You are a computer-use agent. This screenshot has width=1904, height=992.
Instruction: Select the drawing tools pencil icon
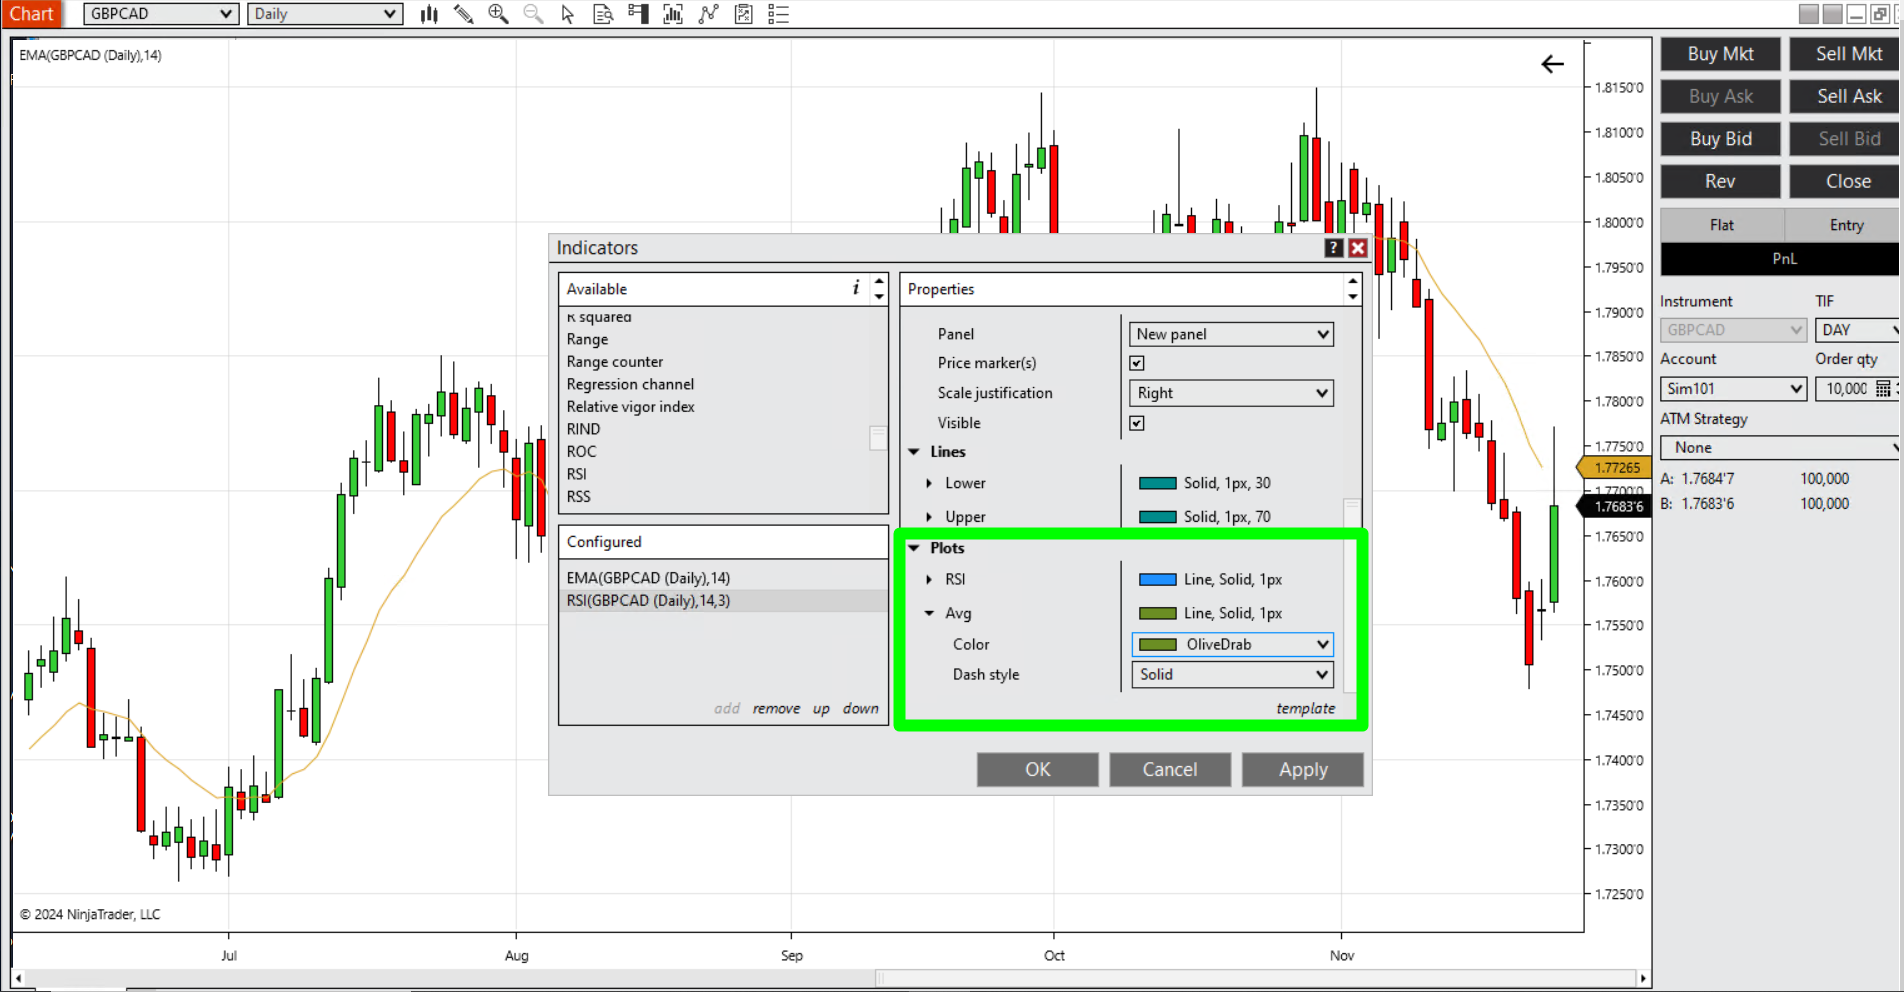(x=463, y=14)
